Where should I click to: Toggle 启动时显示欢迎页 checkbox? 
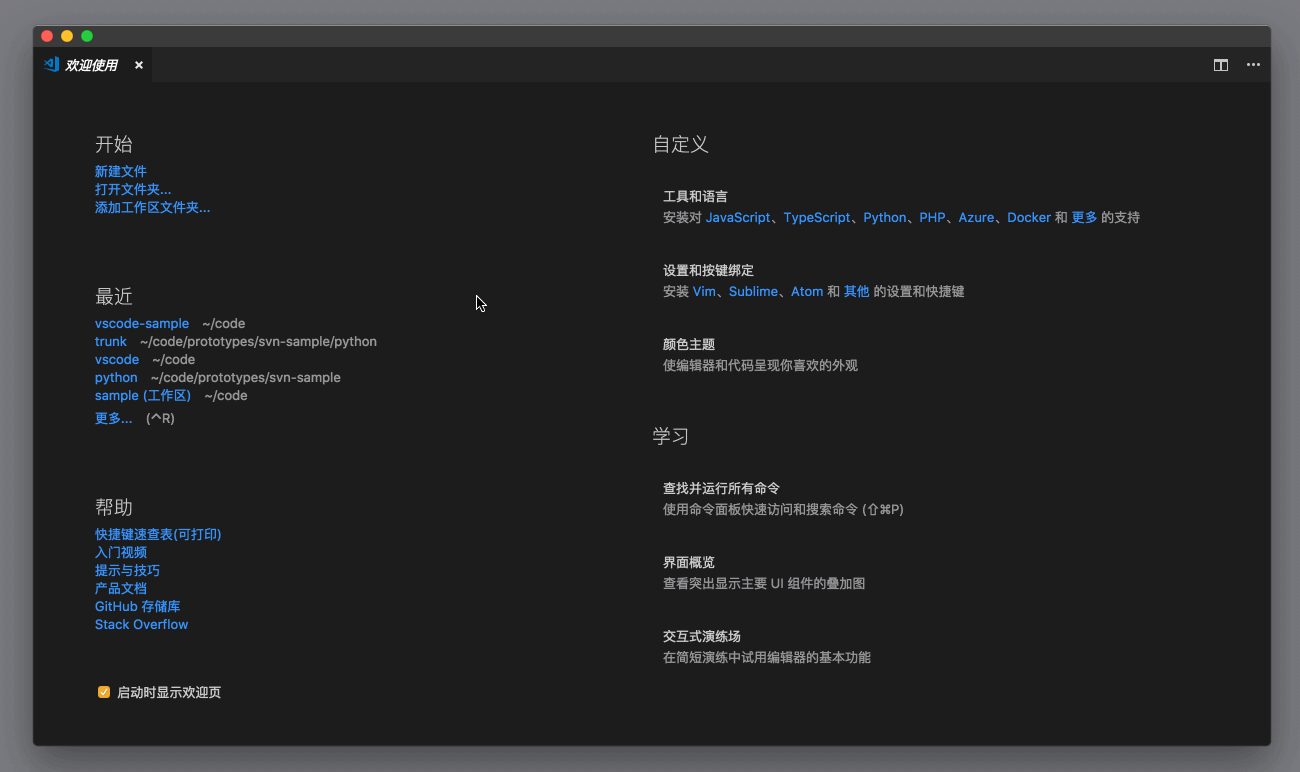pyautogui.click(x=104, y=692)
